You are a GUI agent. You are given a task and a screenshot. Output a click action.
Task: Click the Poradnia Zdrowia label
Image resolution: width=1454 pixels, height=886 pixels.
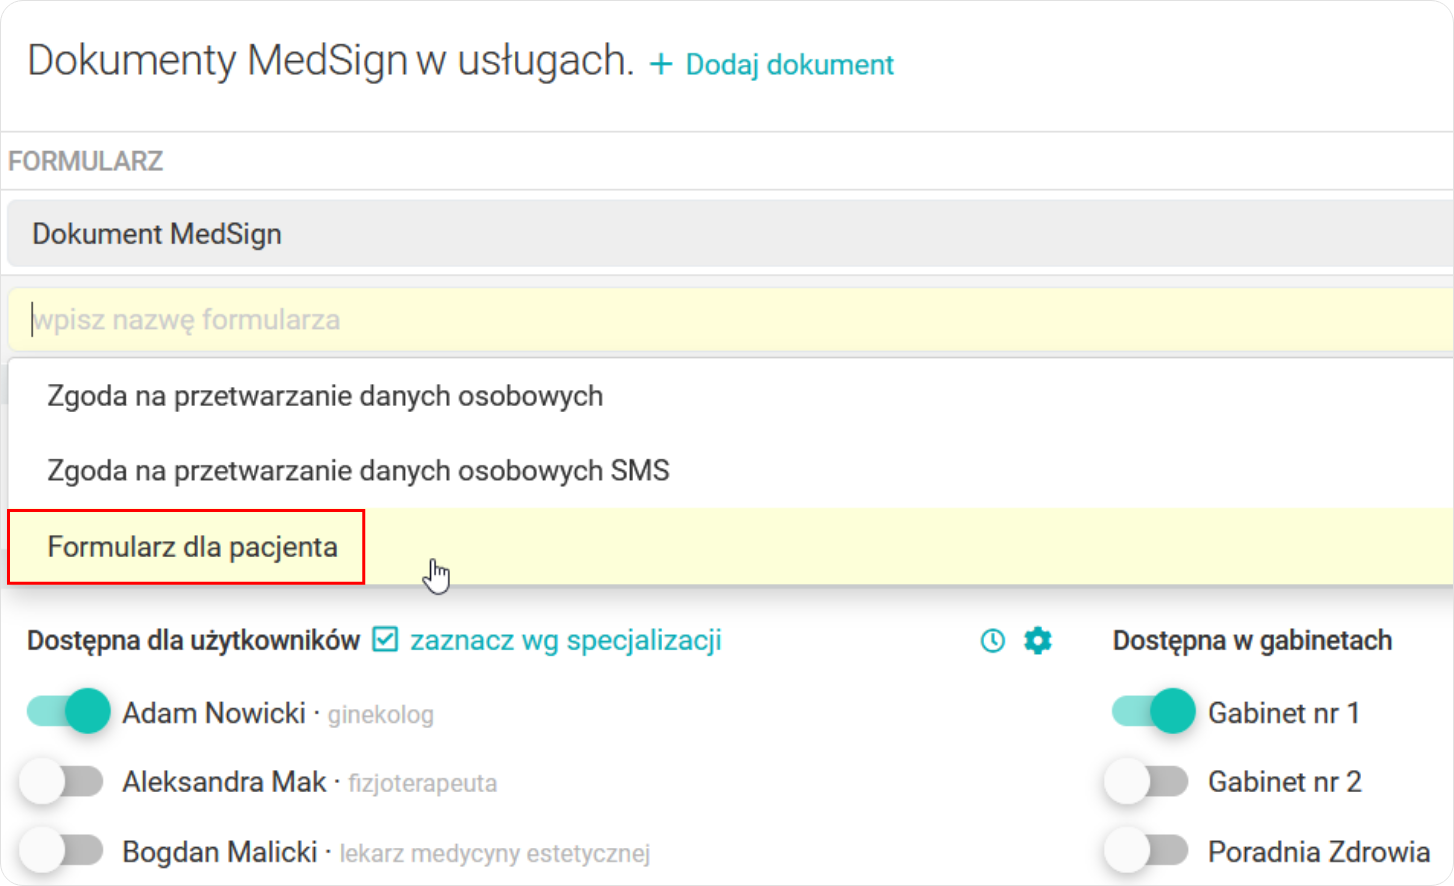1319,852
